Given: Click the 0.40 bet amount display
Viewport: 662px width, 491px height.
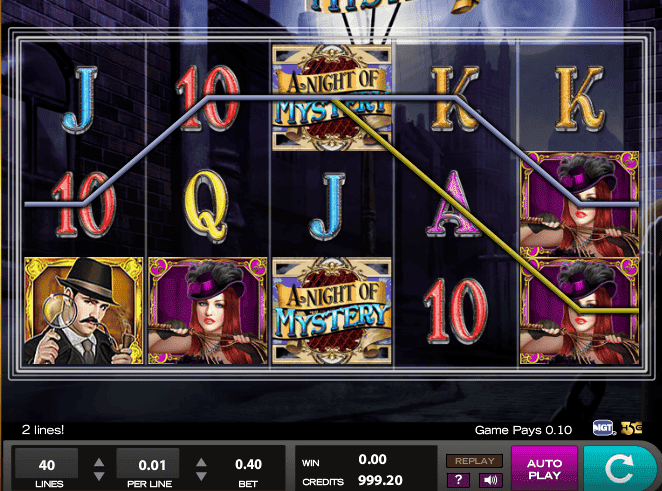Looking at the screenshot, I should 248,464.
